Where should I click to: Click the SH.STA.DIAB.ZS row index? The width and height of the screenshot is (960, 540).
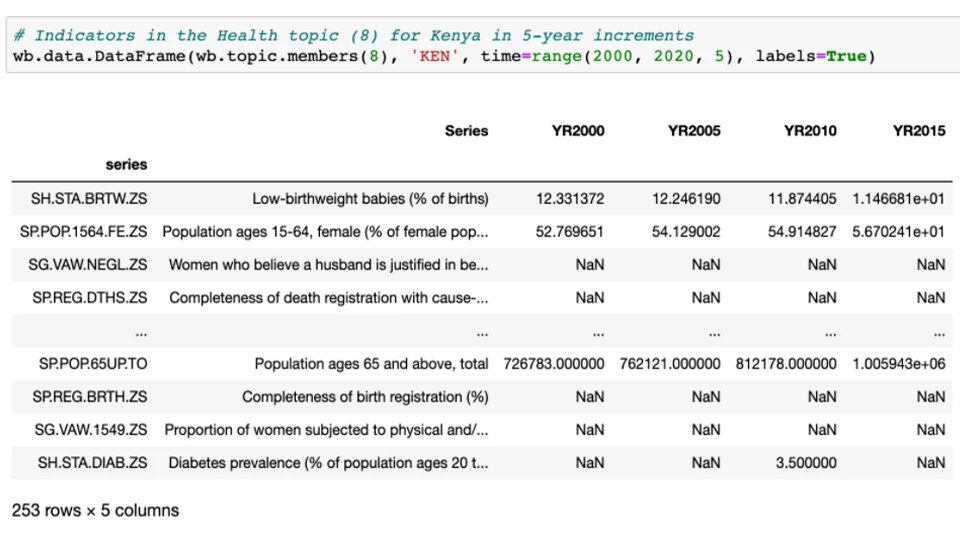[x=92, y=463]
